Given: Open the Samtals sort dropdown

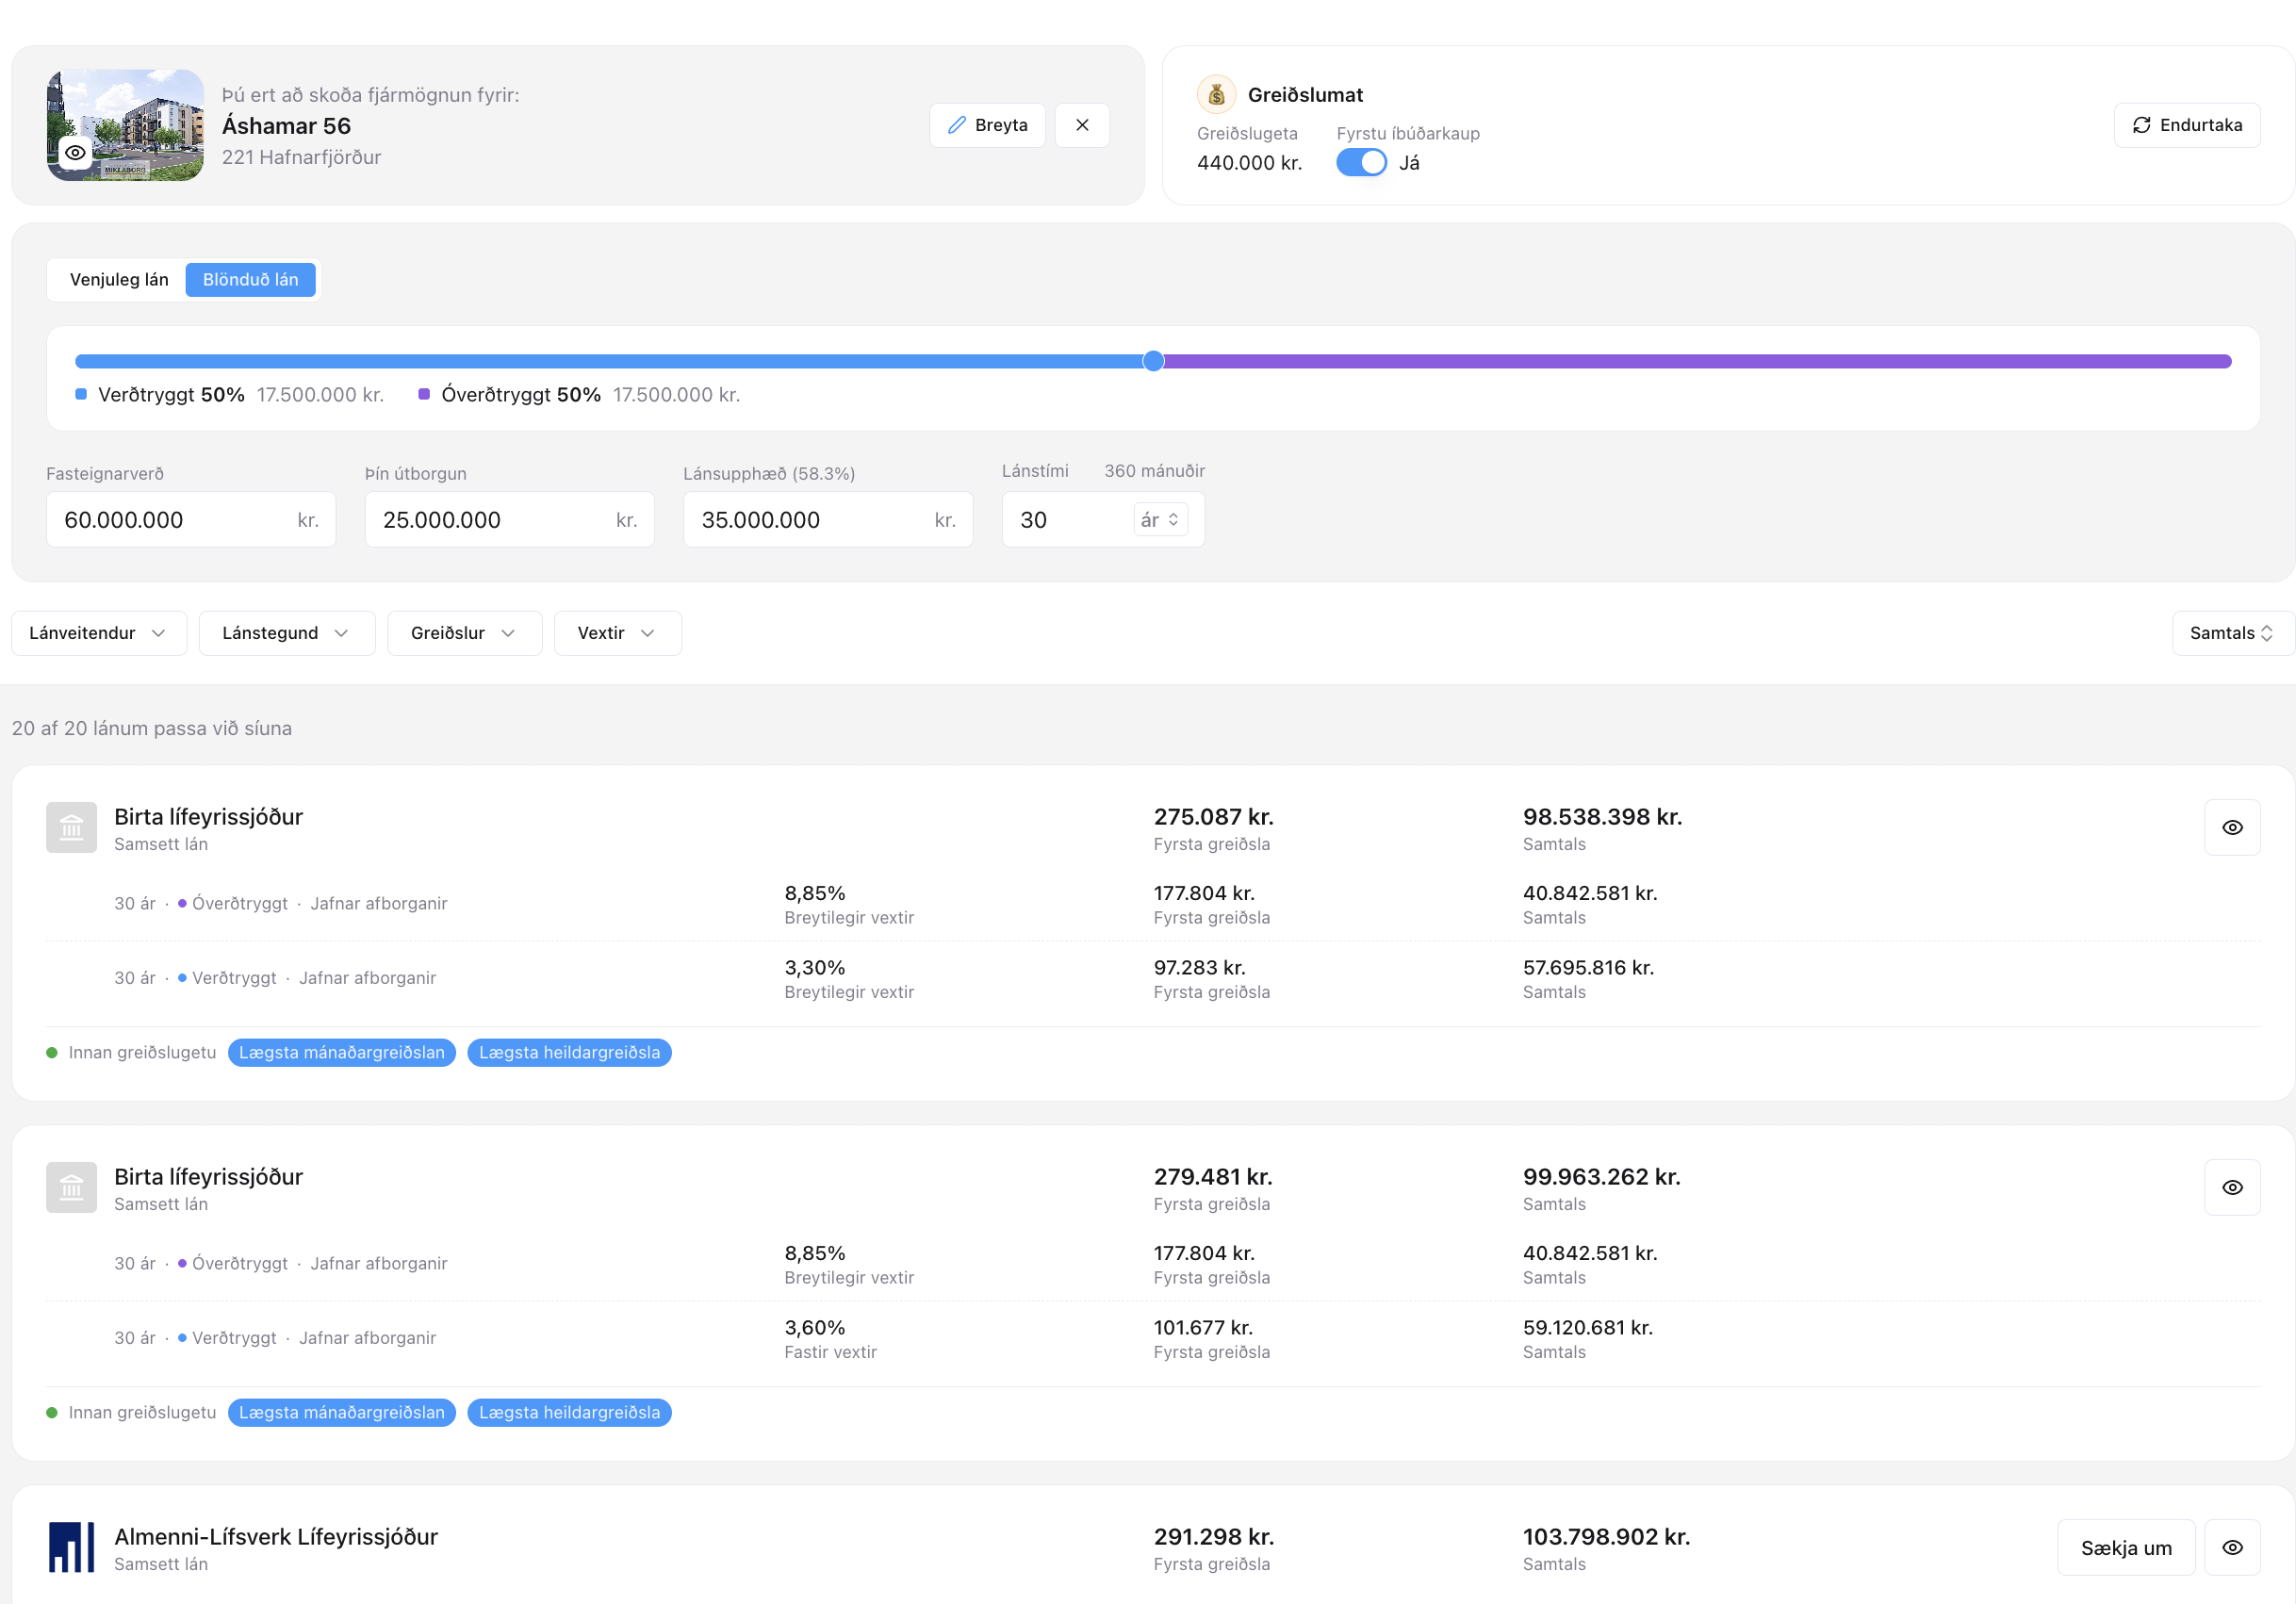Looking at the screenshot, I should coord(2232,633).
